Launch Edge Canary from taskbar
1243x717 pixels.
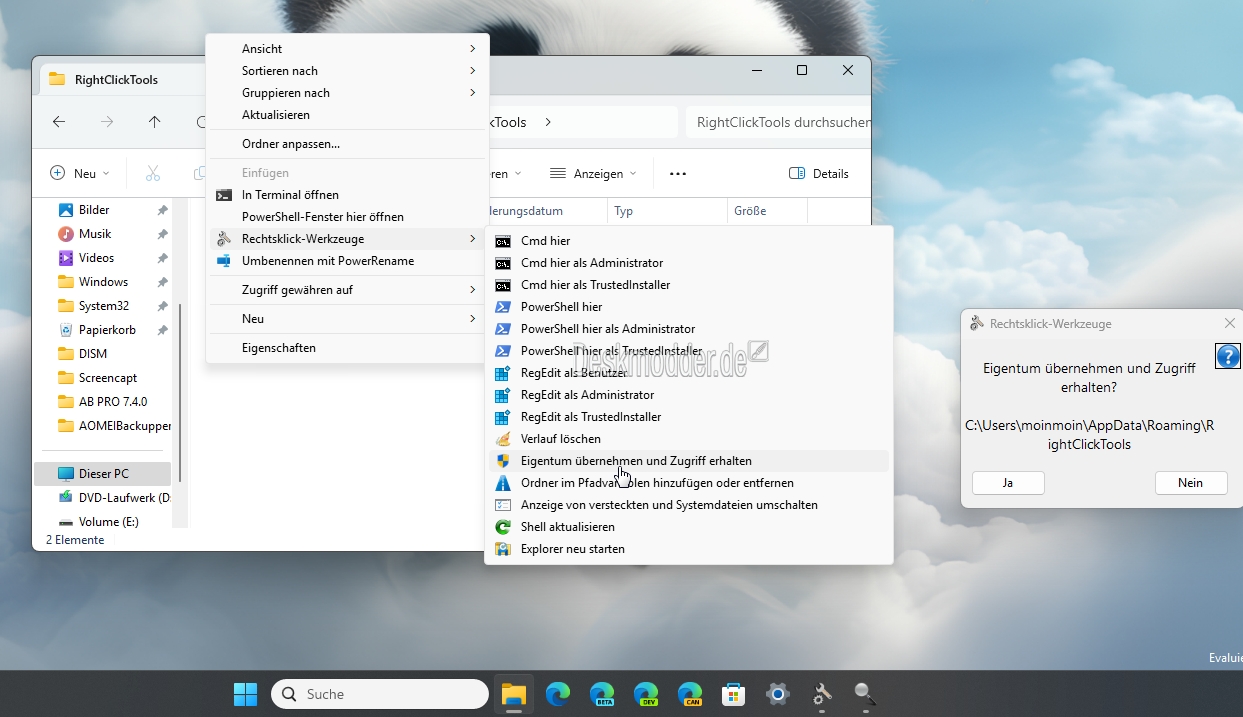(x=690, y=694)
